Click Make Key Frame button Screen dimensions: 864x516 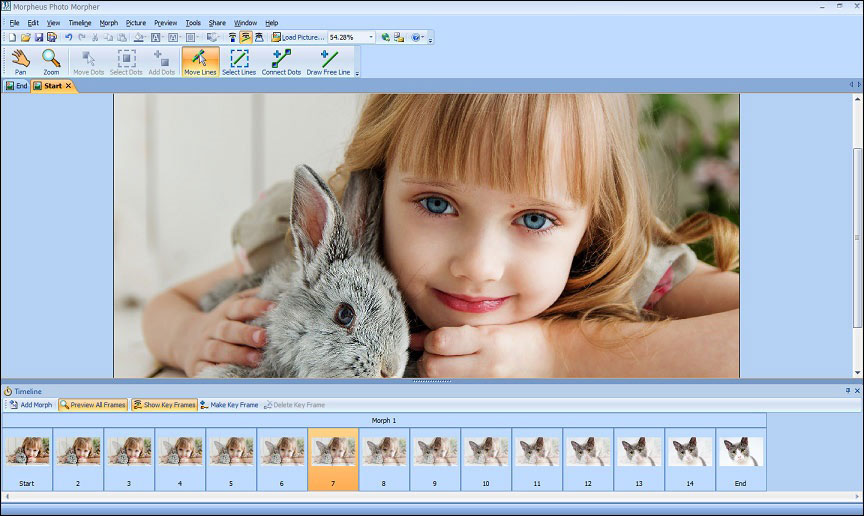pos(229,405)
